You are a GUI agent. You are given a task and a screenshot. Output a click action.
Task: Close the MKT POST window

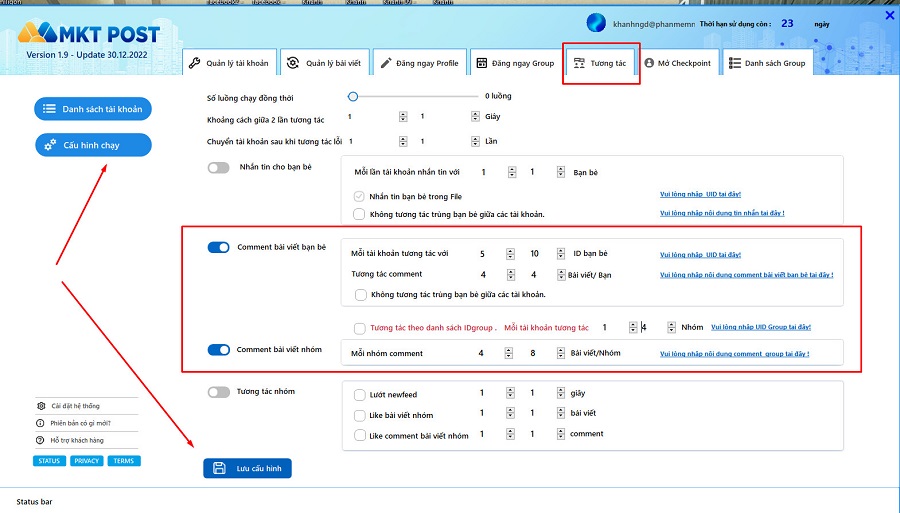click(890, 15)
